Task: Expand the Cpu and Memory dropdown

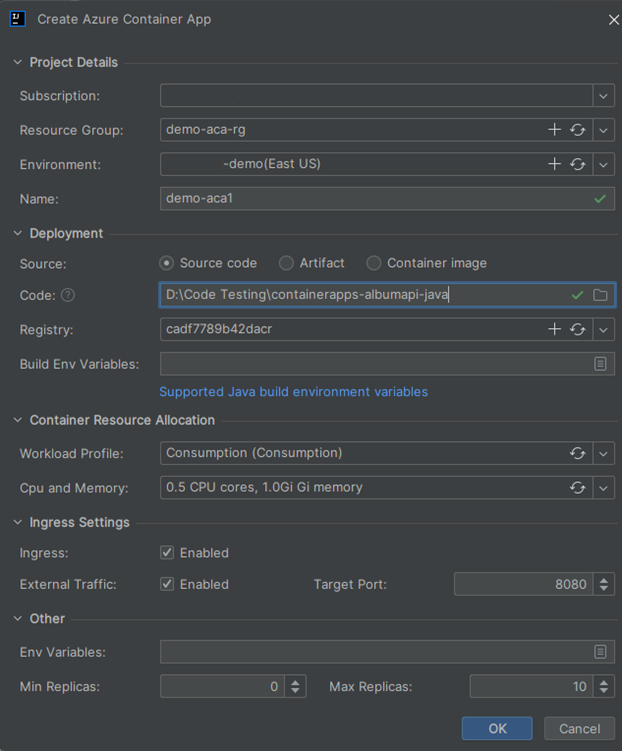Action: (603, 488)
